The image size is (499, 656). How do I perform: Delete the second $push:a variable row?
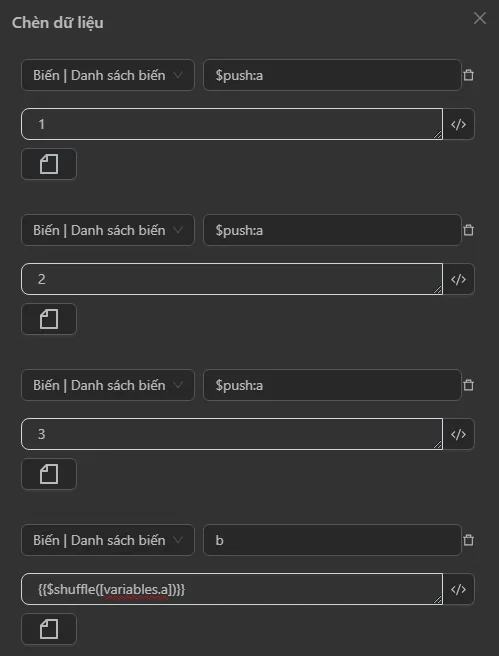[468, 230]
